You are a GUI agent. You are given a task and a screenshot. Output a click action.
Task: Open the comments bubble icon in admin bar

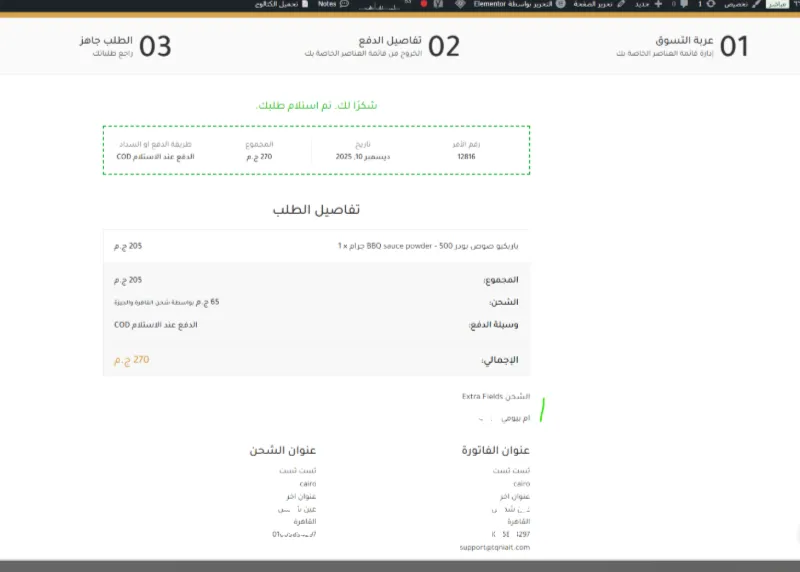pos(682,4)
